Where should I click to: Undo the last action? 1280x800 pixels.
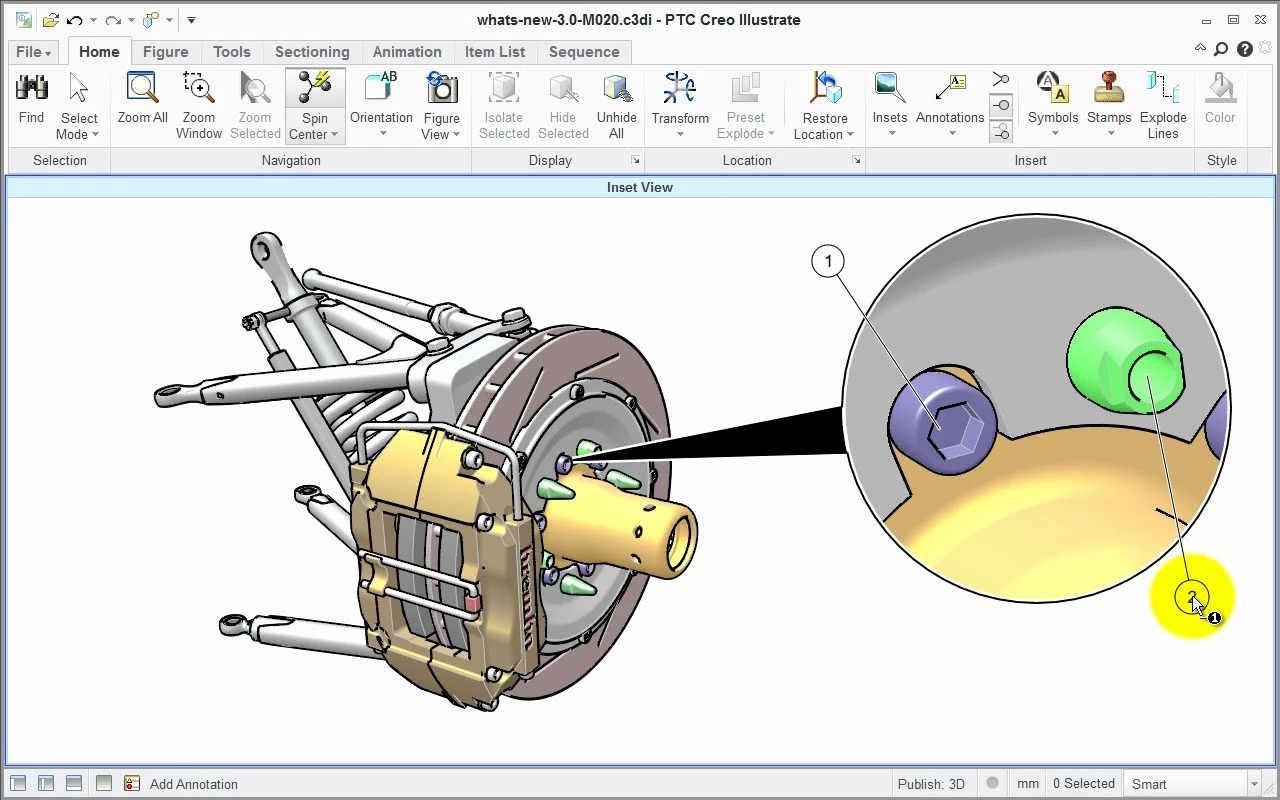74,20
